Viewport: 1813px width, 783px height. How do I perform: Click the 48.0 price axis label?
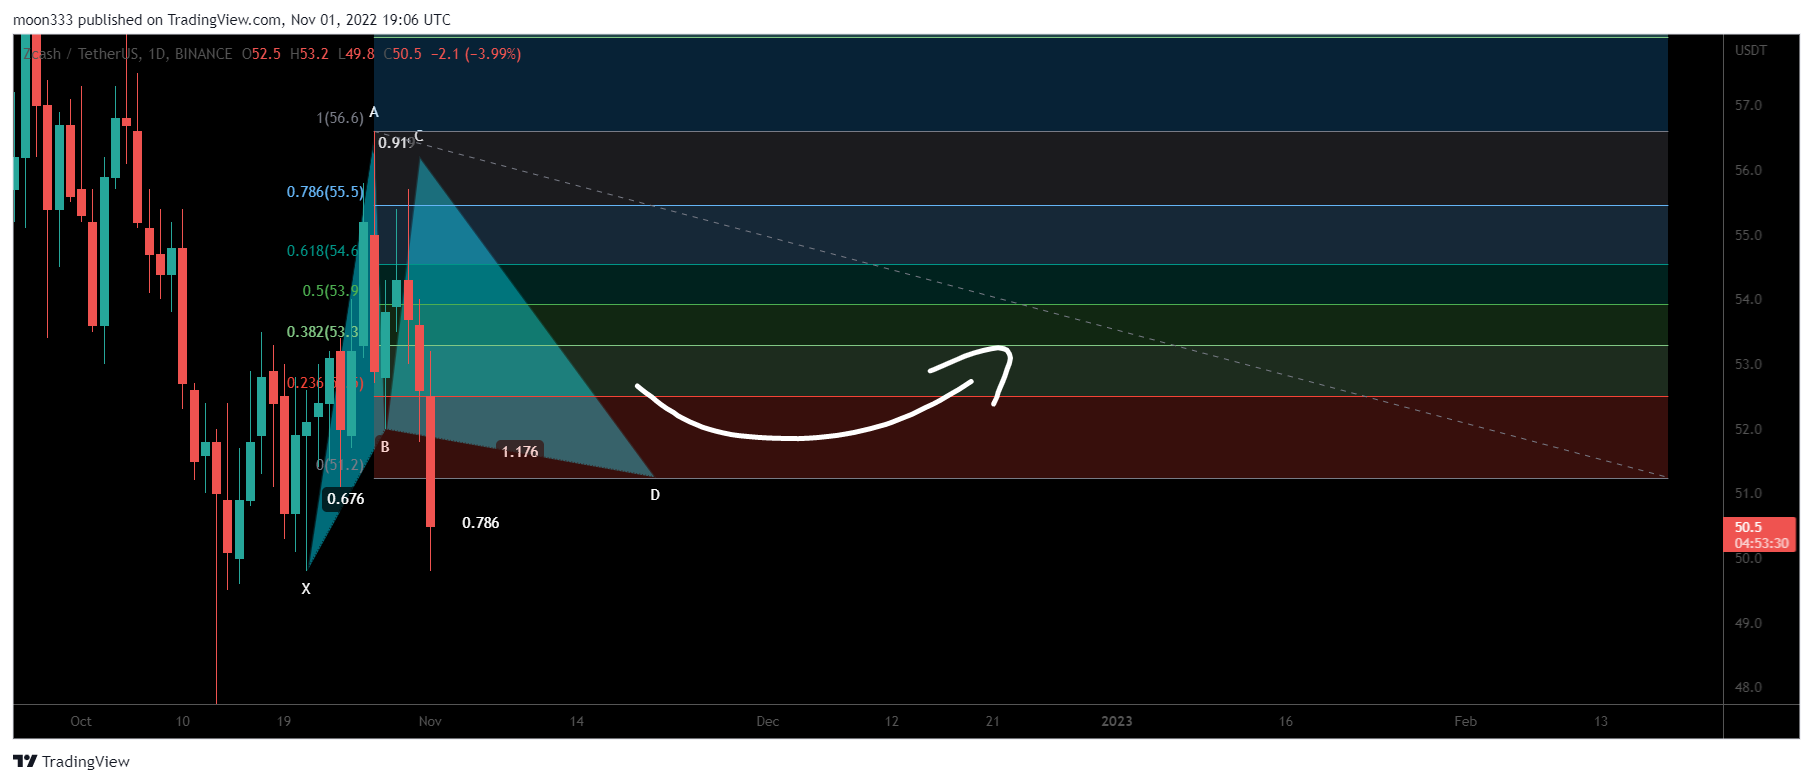[1748, 687]
